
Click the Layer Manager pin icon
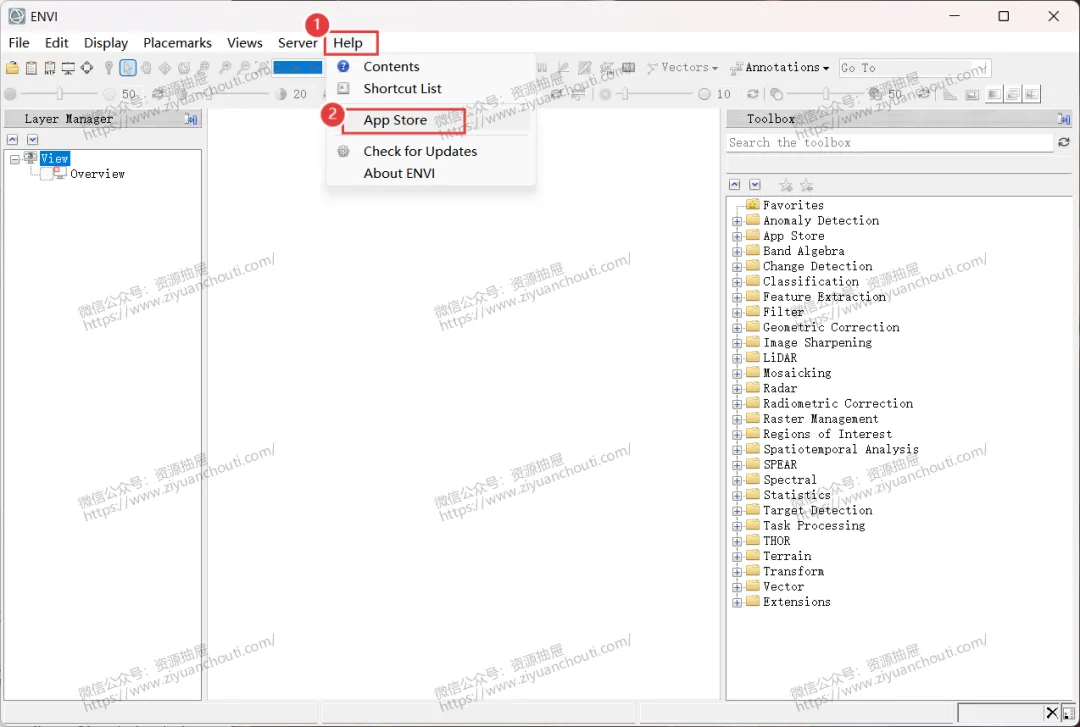click(x=191, y=119)
